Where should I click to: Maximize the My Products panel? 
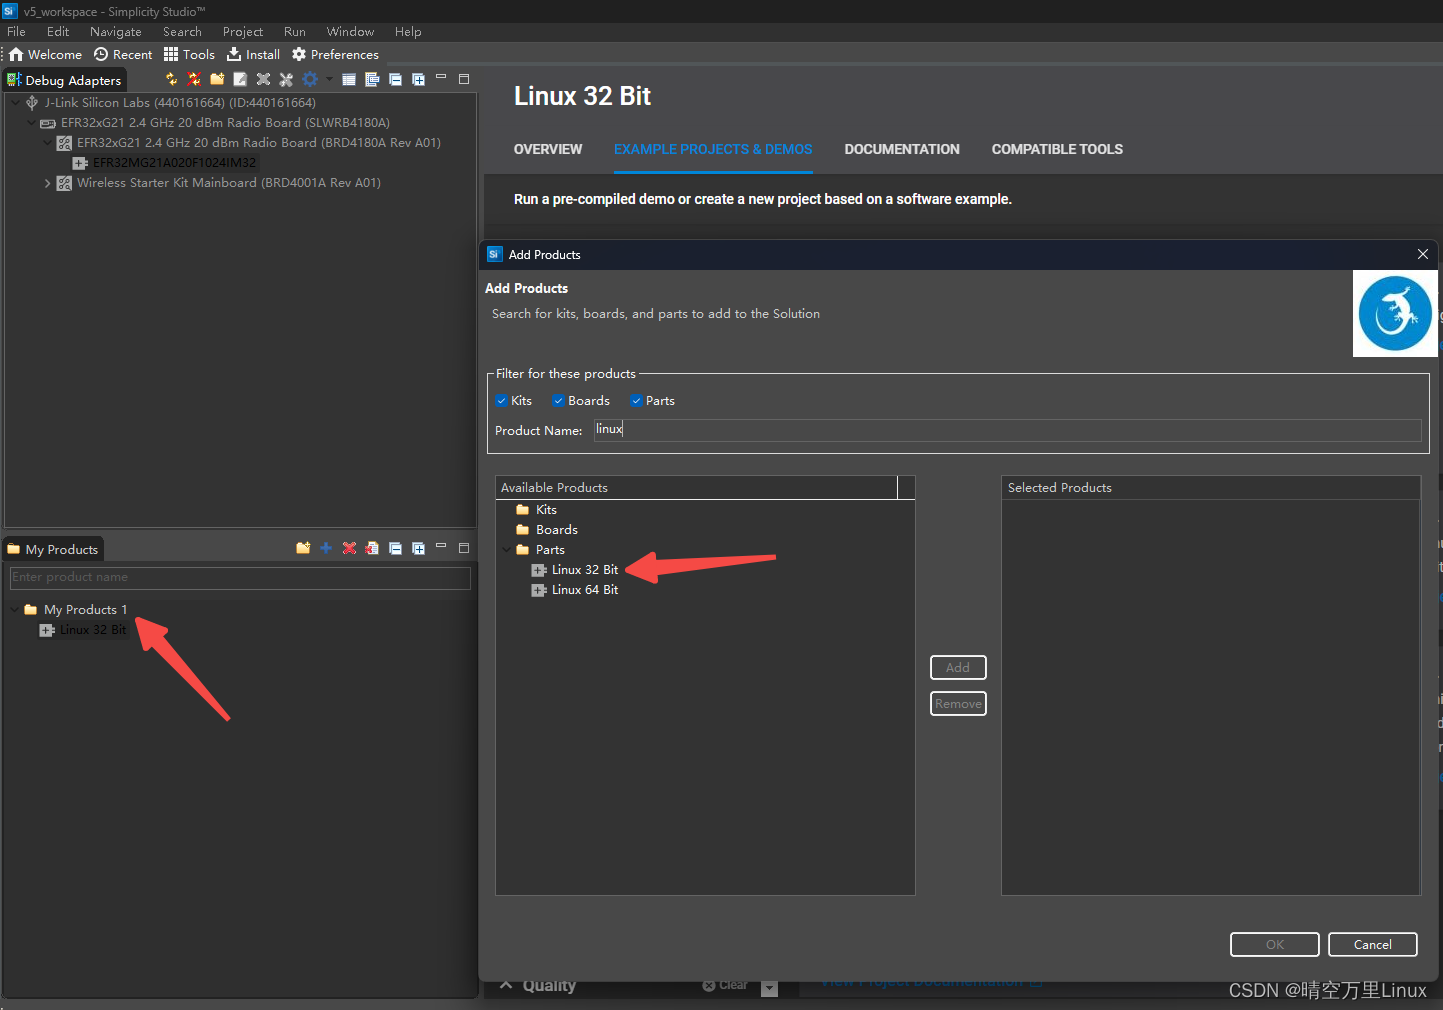point(464,547)
